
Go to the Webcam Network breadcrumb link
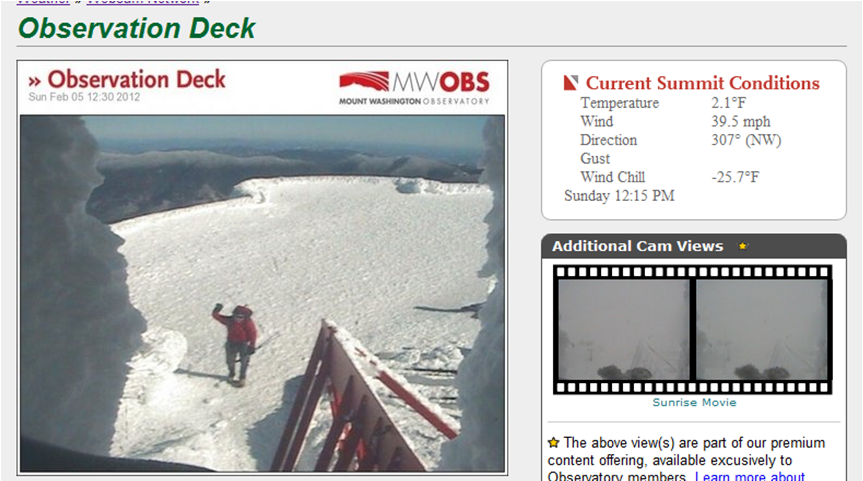click(x=143, y=2)
